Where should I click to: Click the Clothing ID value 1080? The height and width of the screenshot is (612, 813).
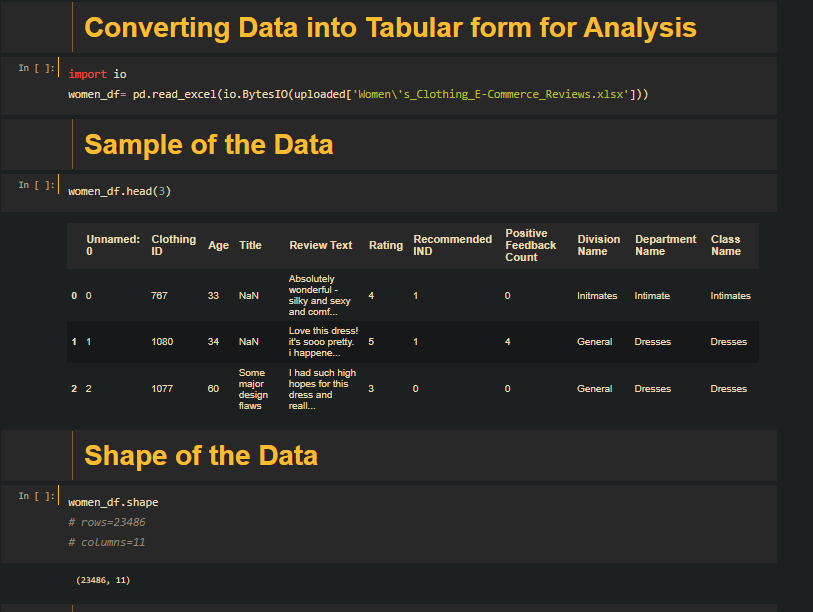[162, 342]
